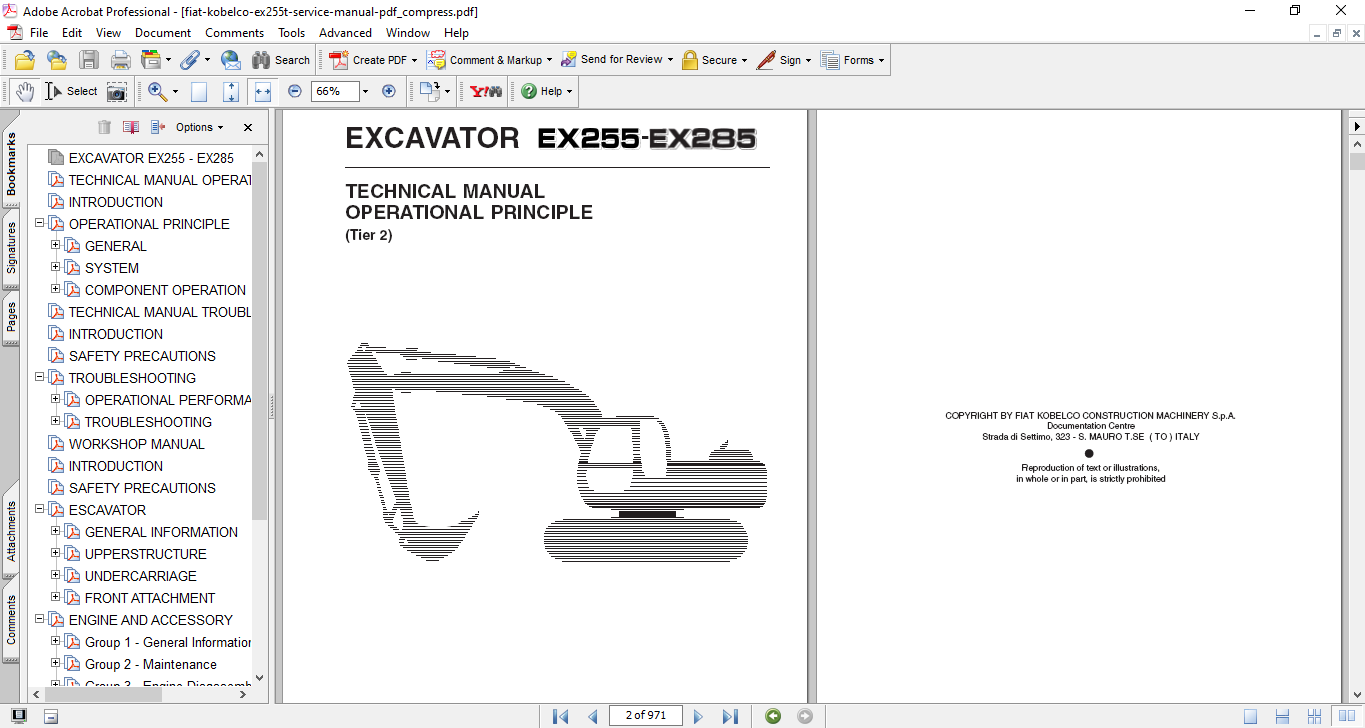Expand the GENERAL bookmark node
Viewport: 1365px width, 728px height.
(x=56, y=246)
